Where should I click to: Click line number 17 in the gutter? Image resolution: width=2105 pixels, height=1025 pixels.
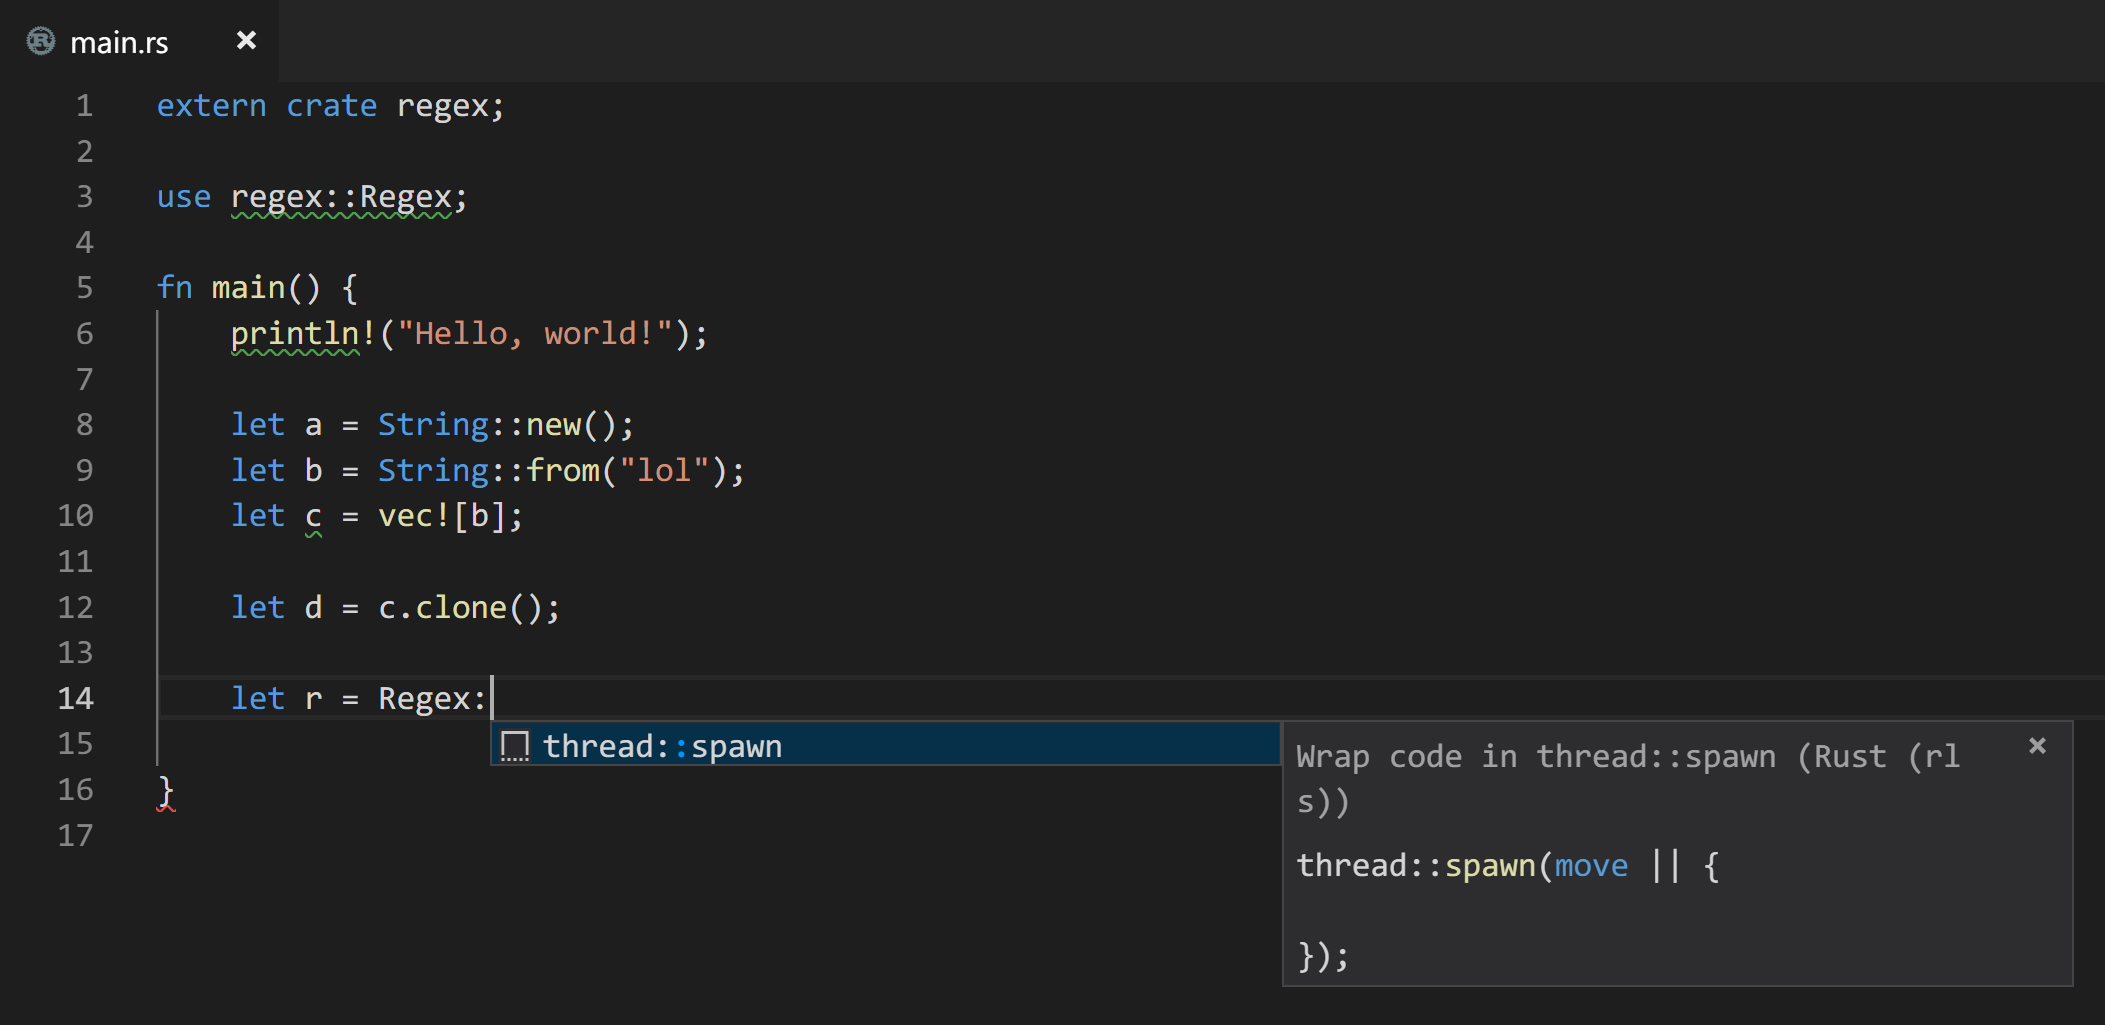(x=75, y=835)
